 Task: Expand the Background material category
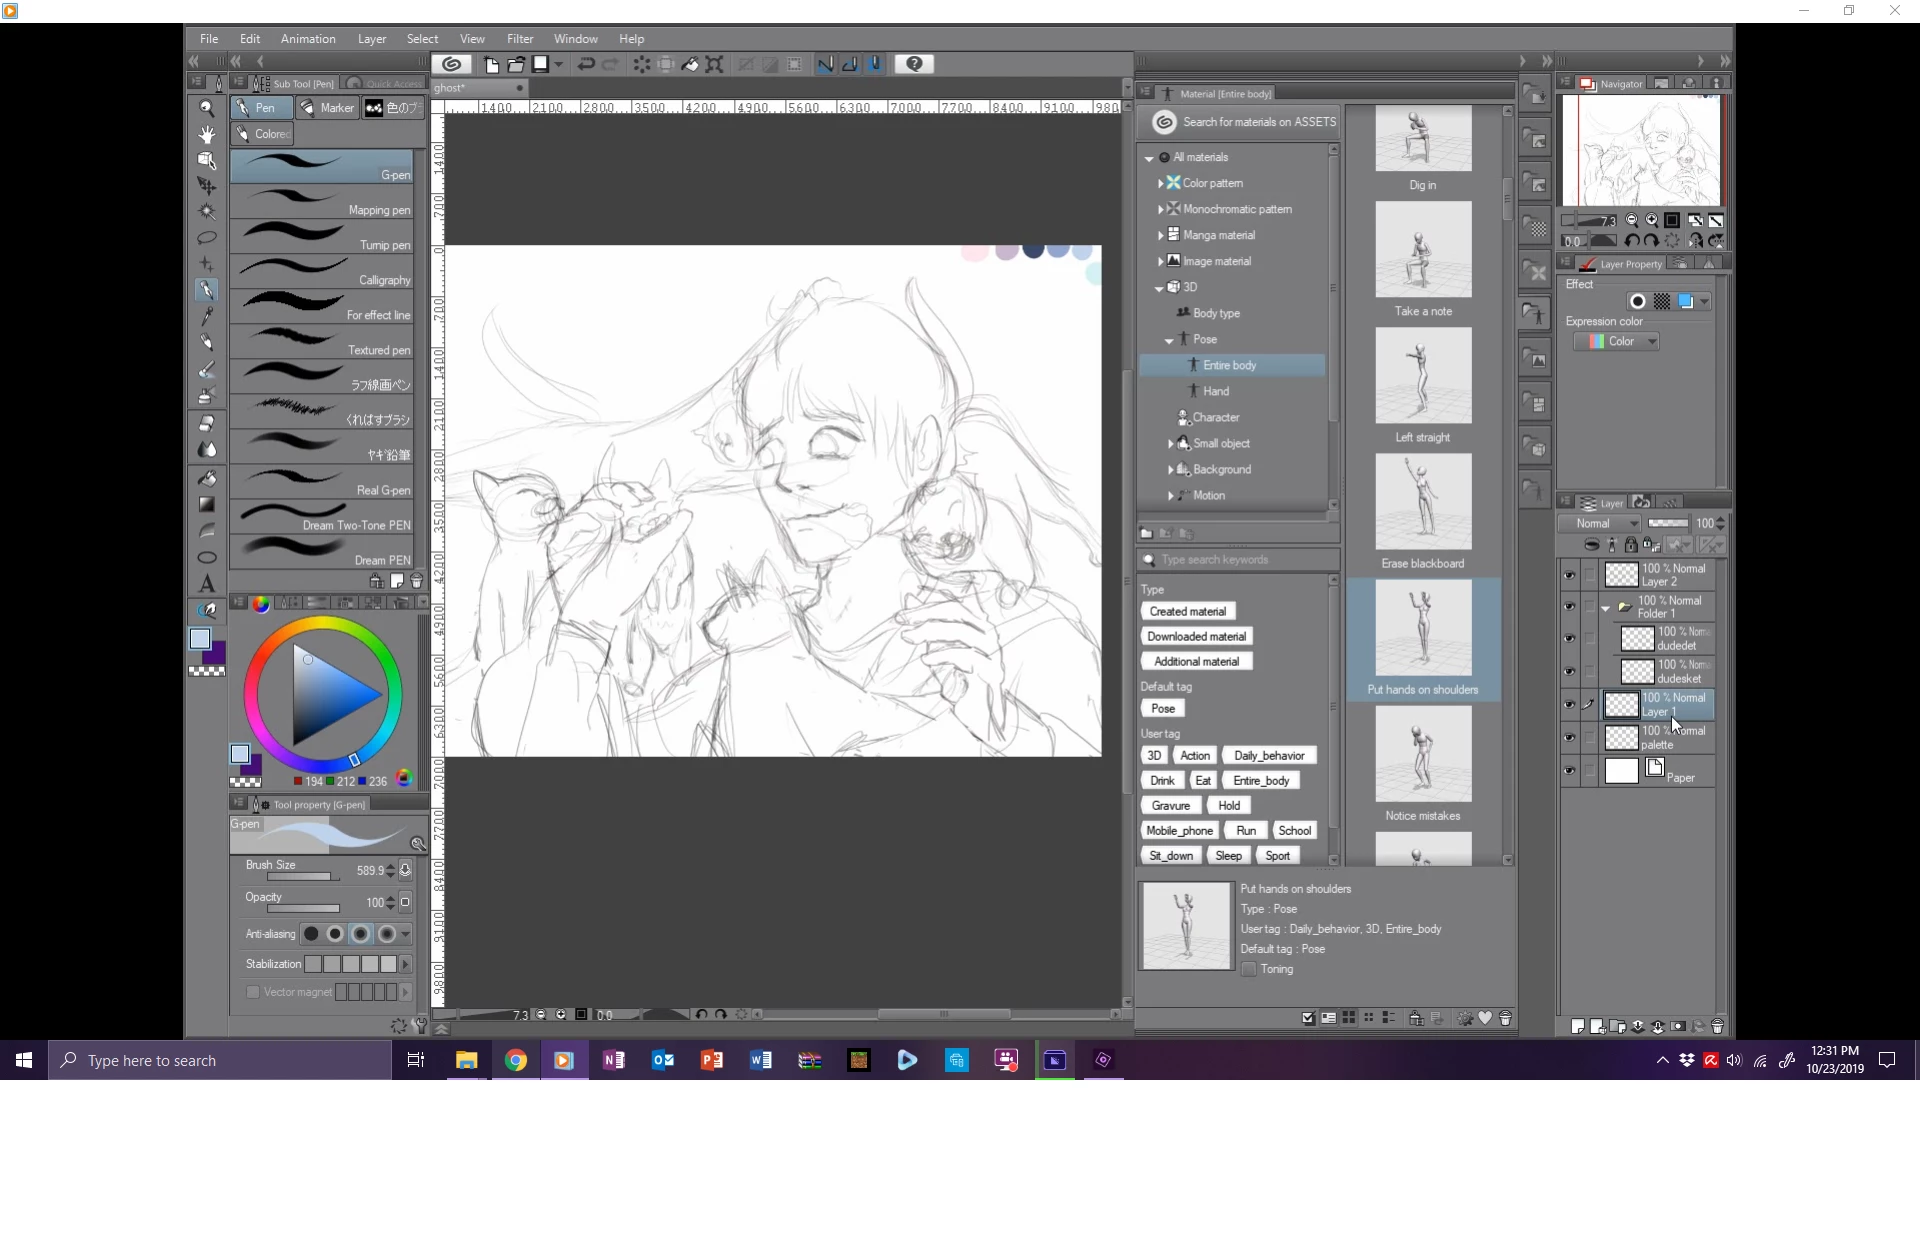[1171, 469]
